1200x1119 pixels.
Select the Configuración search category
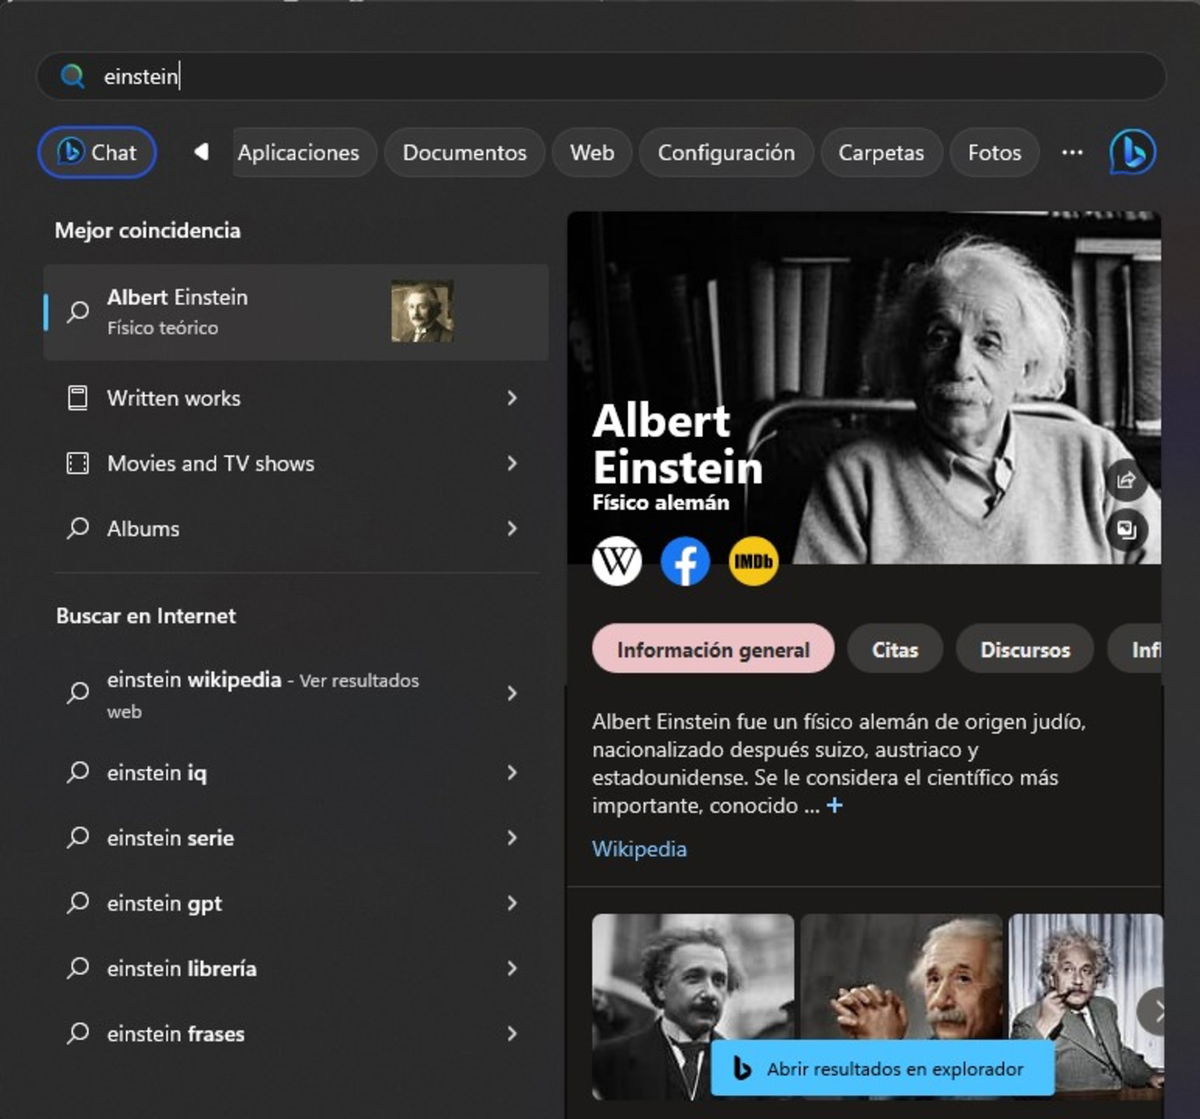pyautogui.click(x=726, y=152)
